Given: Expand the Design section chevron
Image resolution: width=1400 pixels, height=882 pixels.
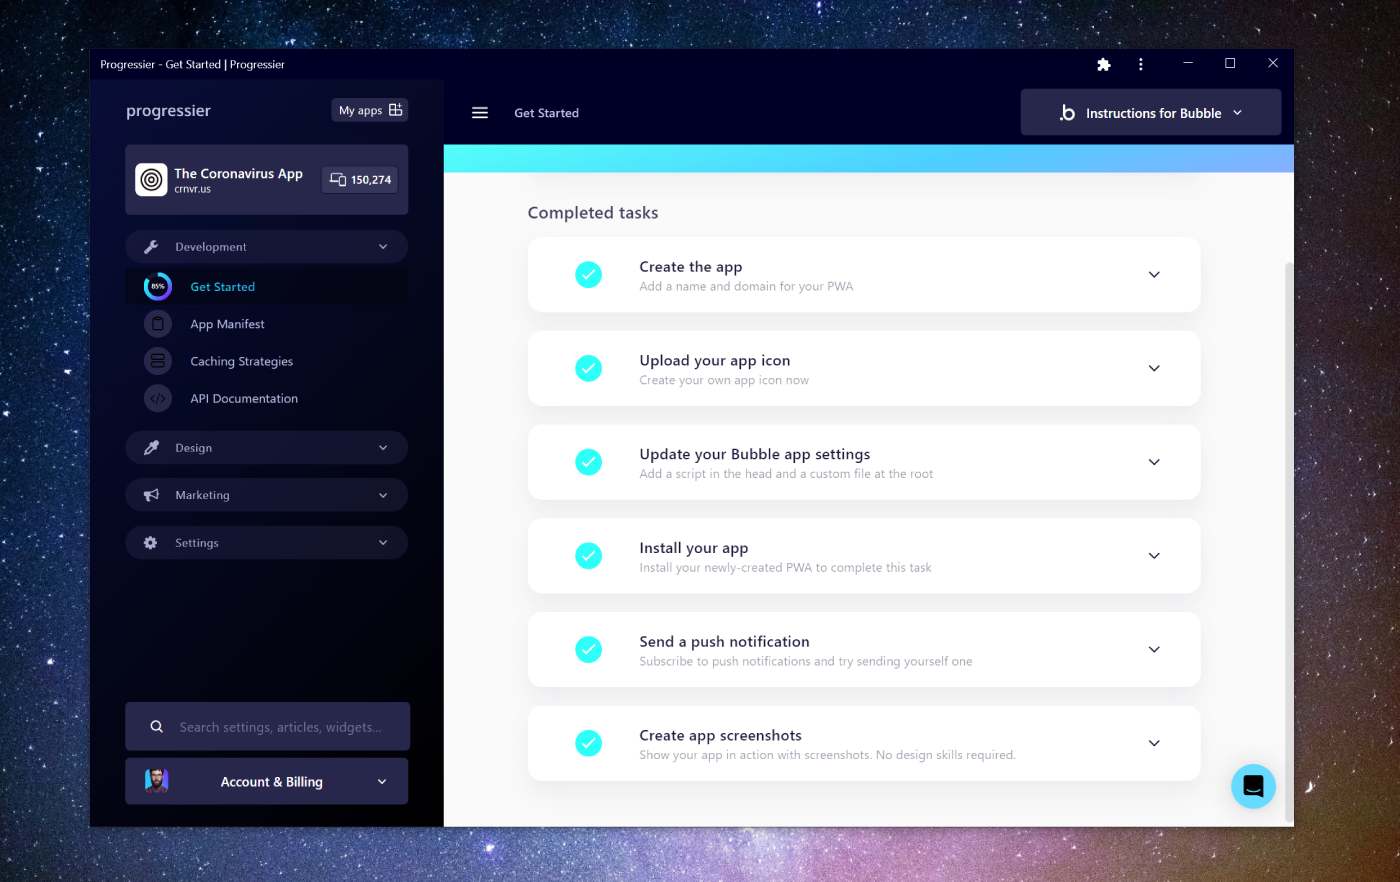Looking at the screenshot, I should [383, 448].
